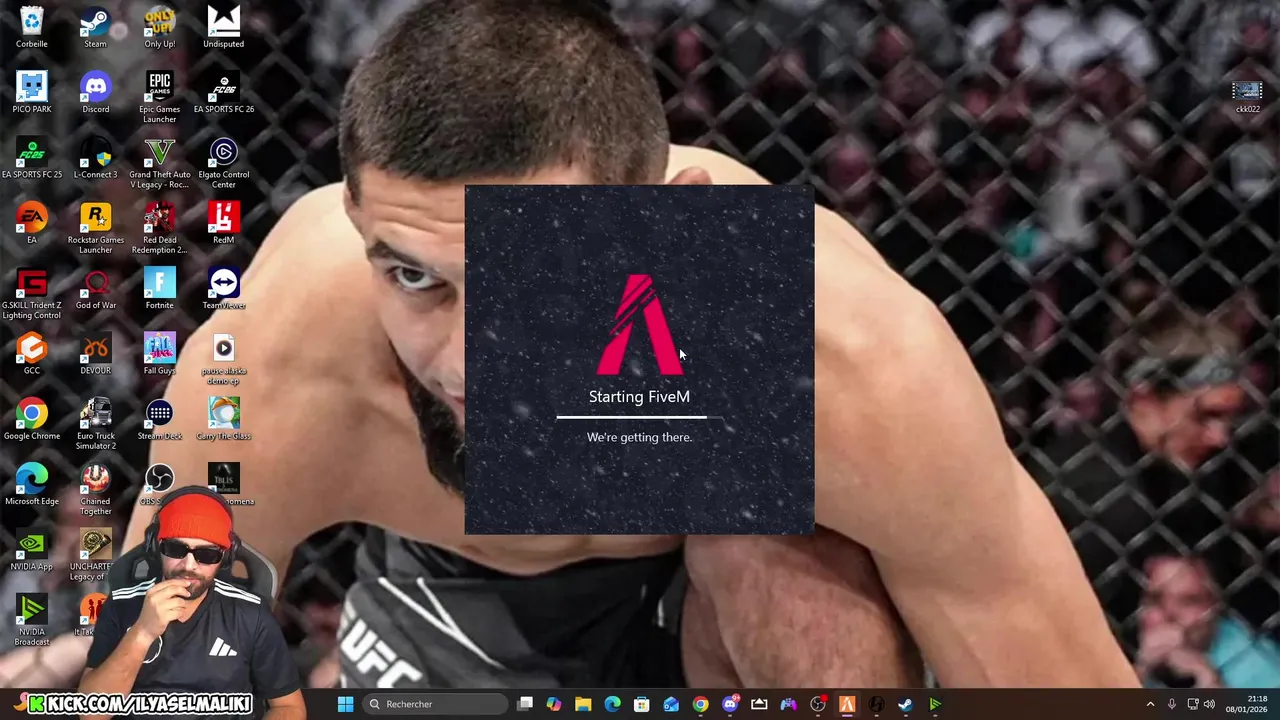The image size is (1280, 720).
Task: Open the RedM desktop shortcut
Action: pyautogui.click(x=224, y=222)
